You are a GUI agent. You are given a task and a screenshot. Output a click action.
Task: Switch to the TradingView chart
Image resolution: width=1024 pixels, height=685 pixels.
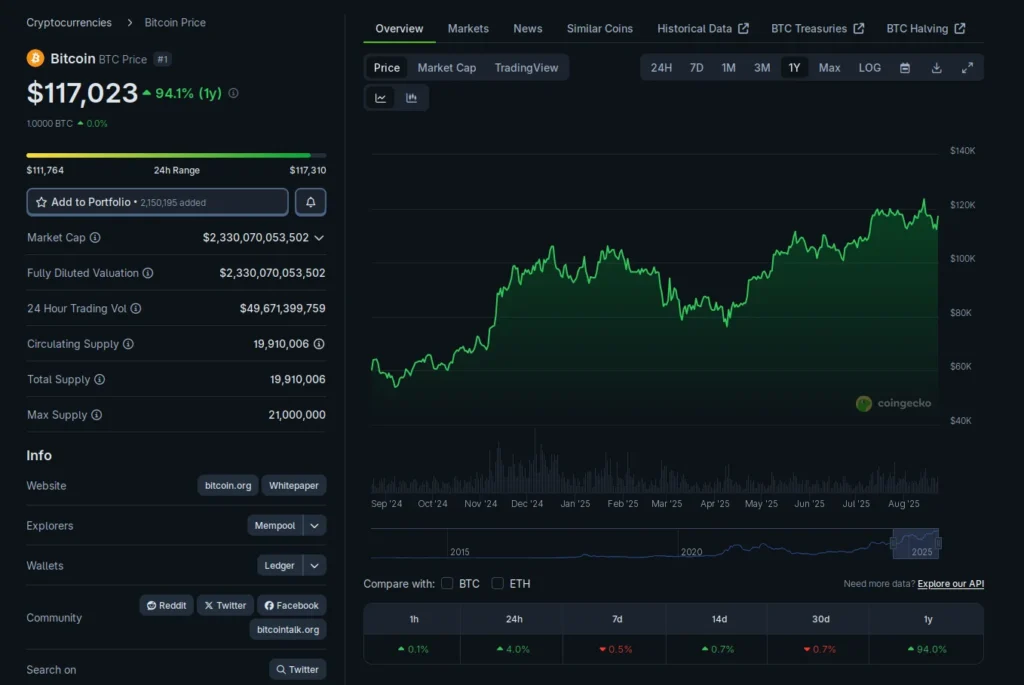526,68
